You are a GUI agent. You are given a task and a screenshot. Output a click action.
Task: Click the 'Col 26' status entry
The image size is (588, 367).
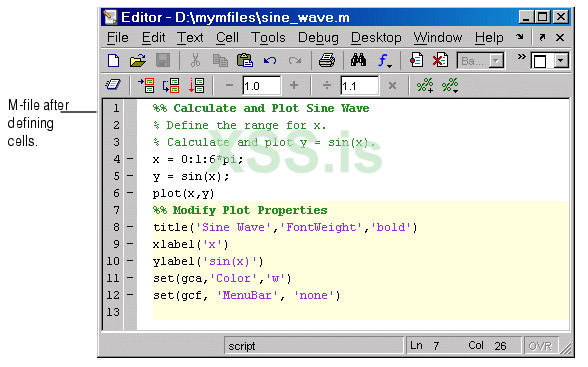pyautogui.click(x=487, y=345)
